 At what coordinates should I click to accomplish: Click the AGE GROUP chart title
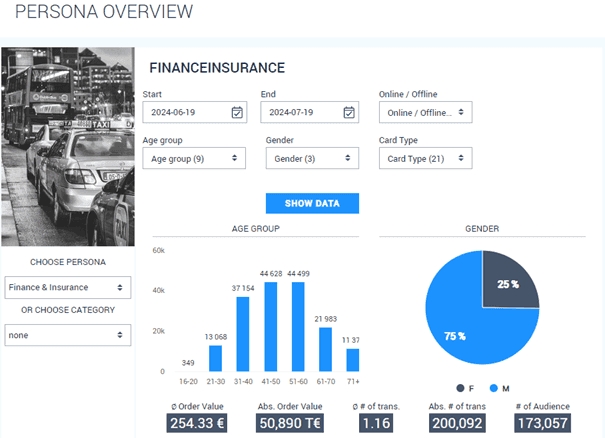coord(255,229)
